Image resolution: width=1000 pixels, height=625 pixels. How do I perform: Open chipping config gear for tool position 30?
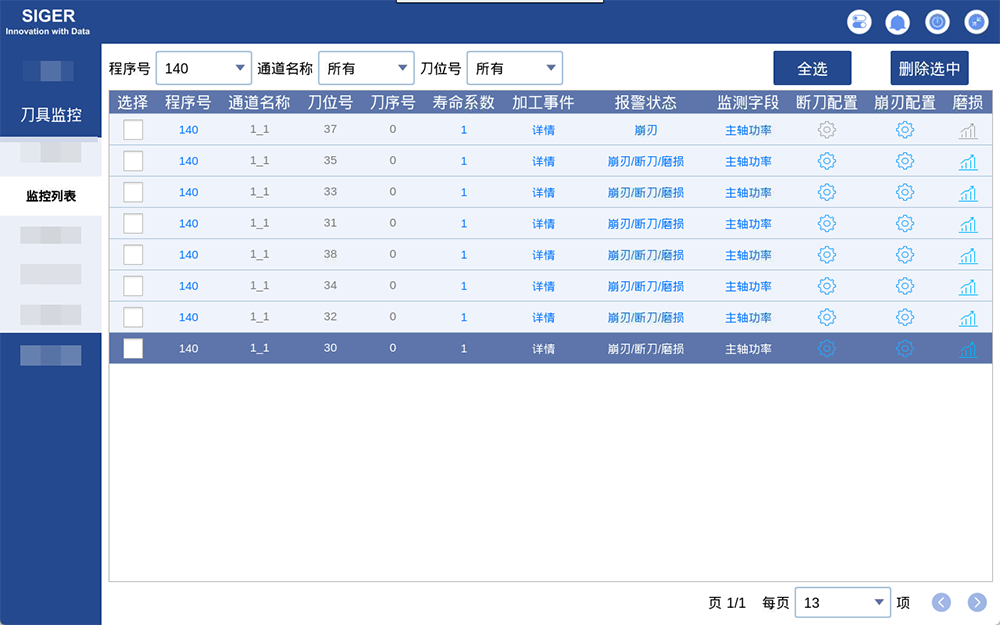pyautogui.click(x=904, y=348)
